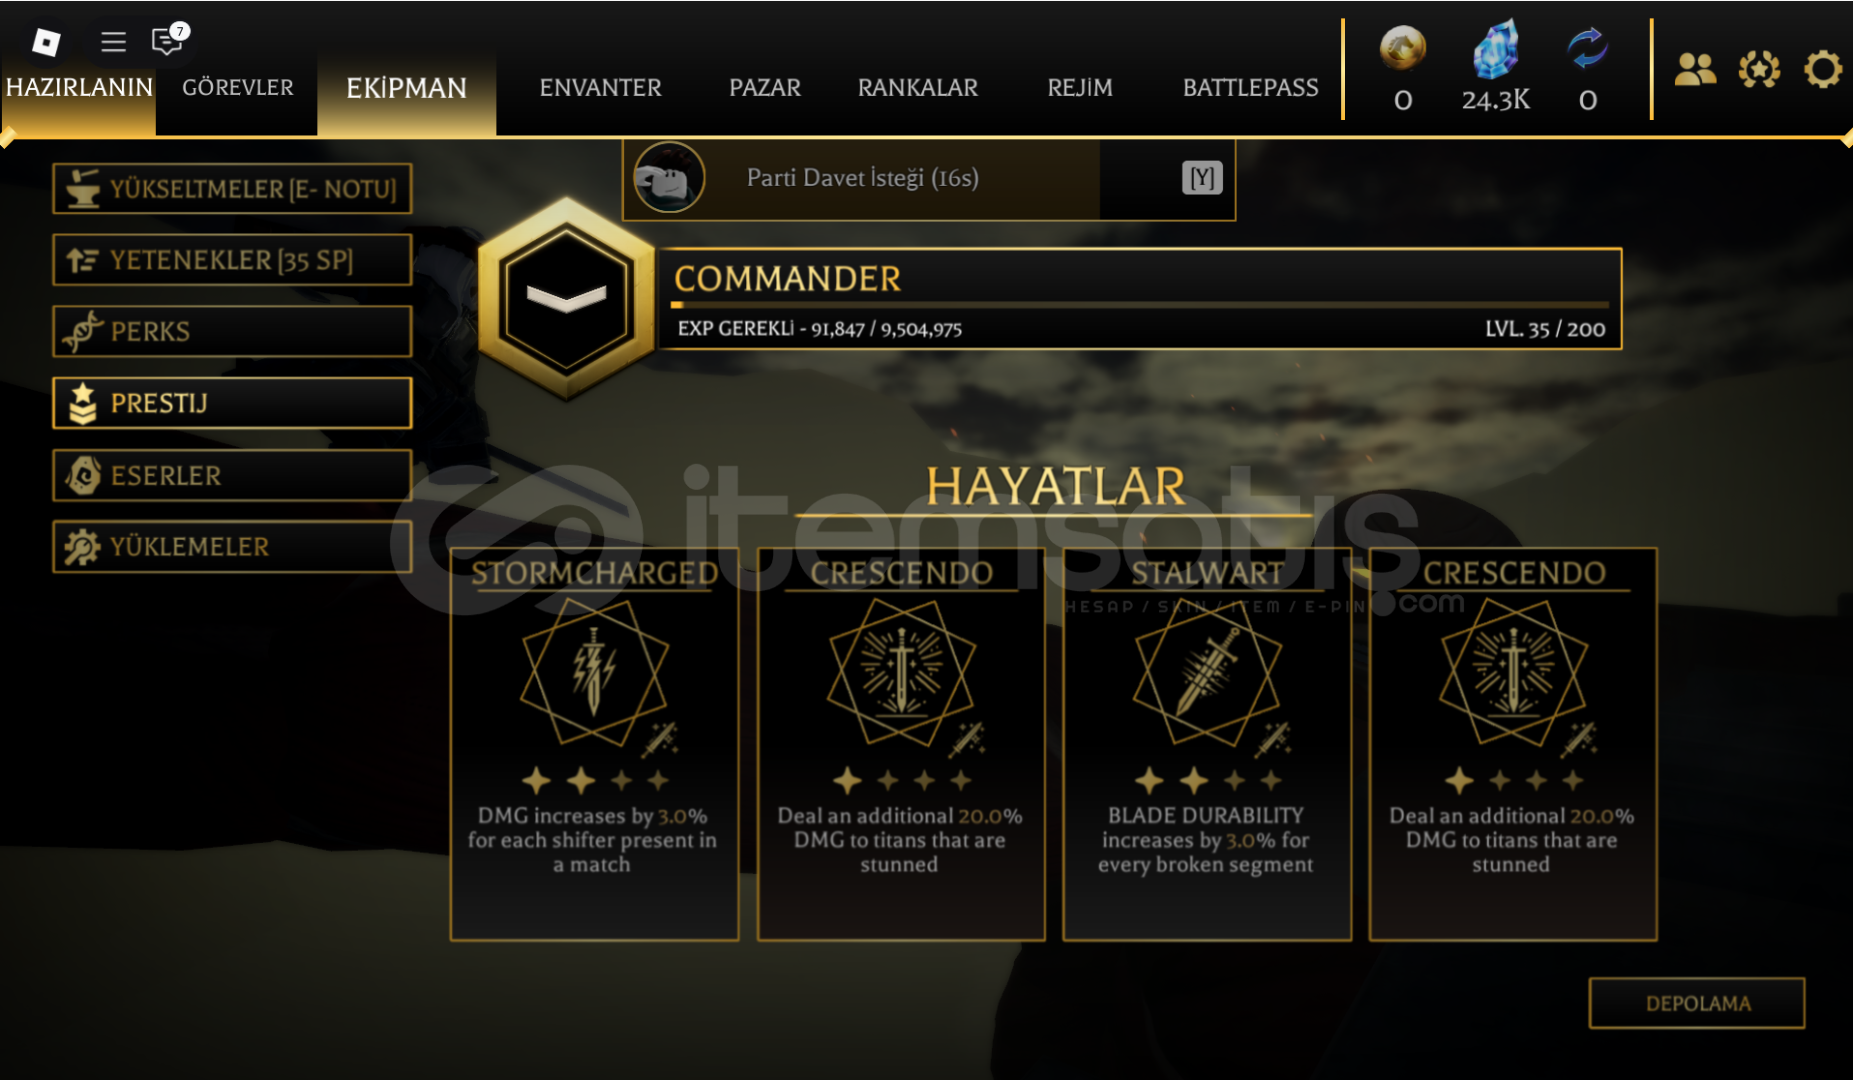Click the blue refresh arrows icon
The height and width of the screenshot is (1080, 1853).
1587,48
